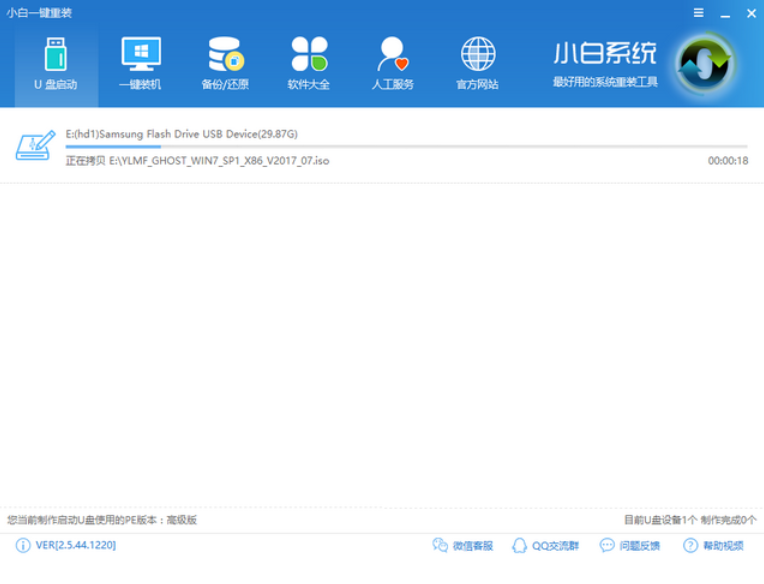Click the USB drive device icon
The height and width of the screenshot is (584, 764).
(x=36, y=146)
